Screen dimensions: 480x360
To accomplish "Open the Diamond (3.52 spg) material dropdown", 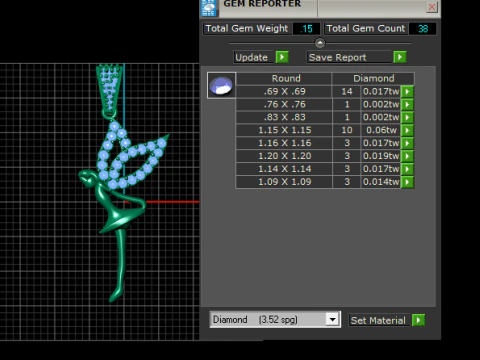I will click(332, 320).
